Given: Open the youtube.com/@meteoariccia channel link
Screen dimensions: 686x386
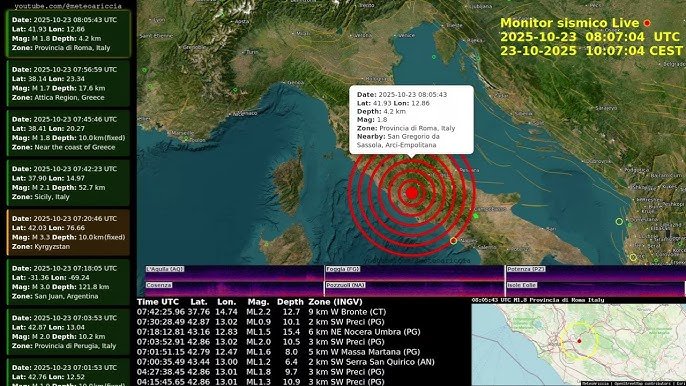Looking at the screenshot, I should 68,6.
